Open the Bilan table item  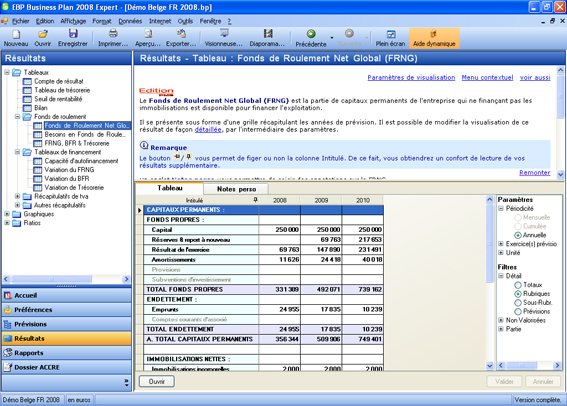pyautogui.click(x=40, y=108)
